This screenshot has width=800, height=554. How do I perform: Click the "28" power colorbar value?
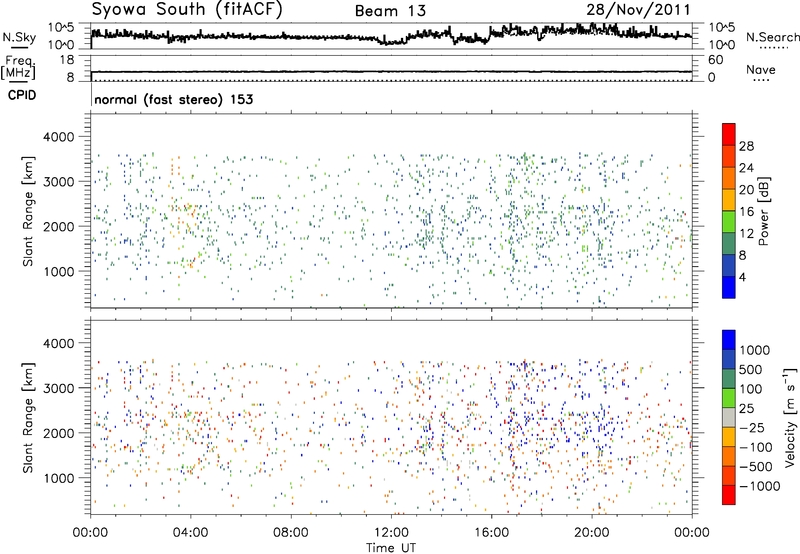point(746,146)
